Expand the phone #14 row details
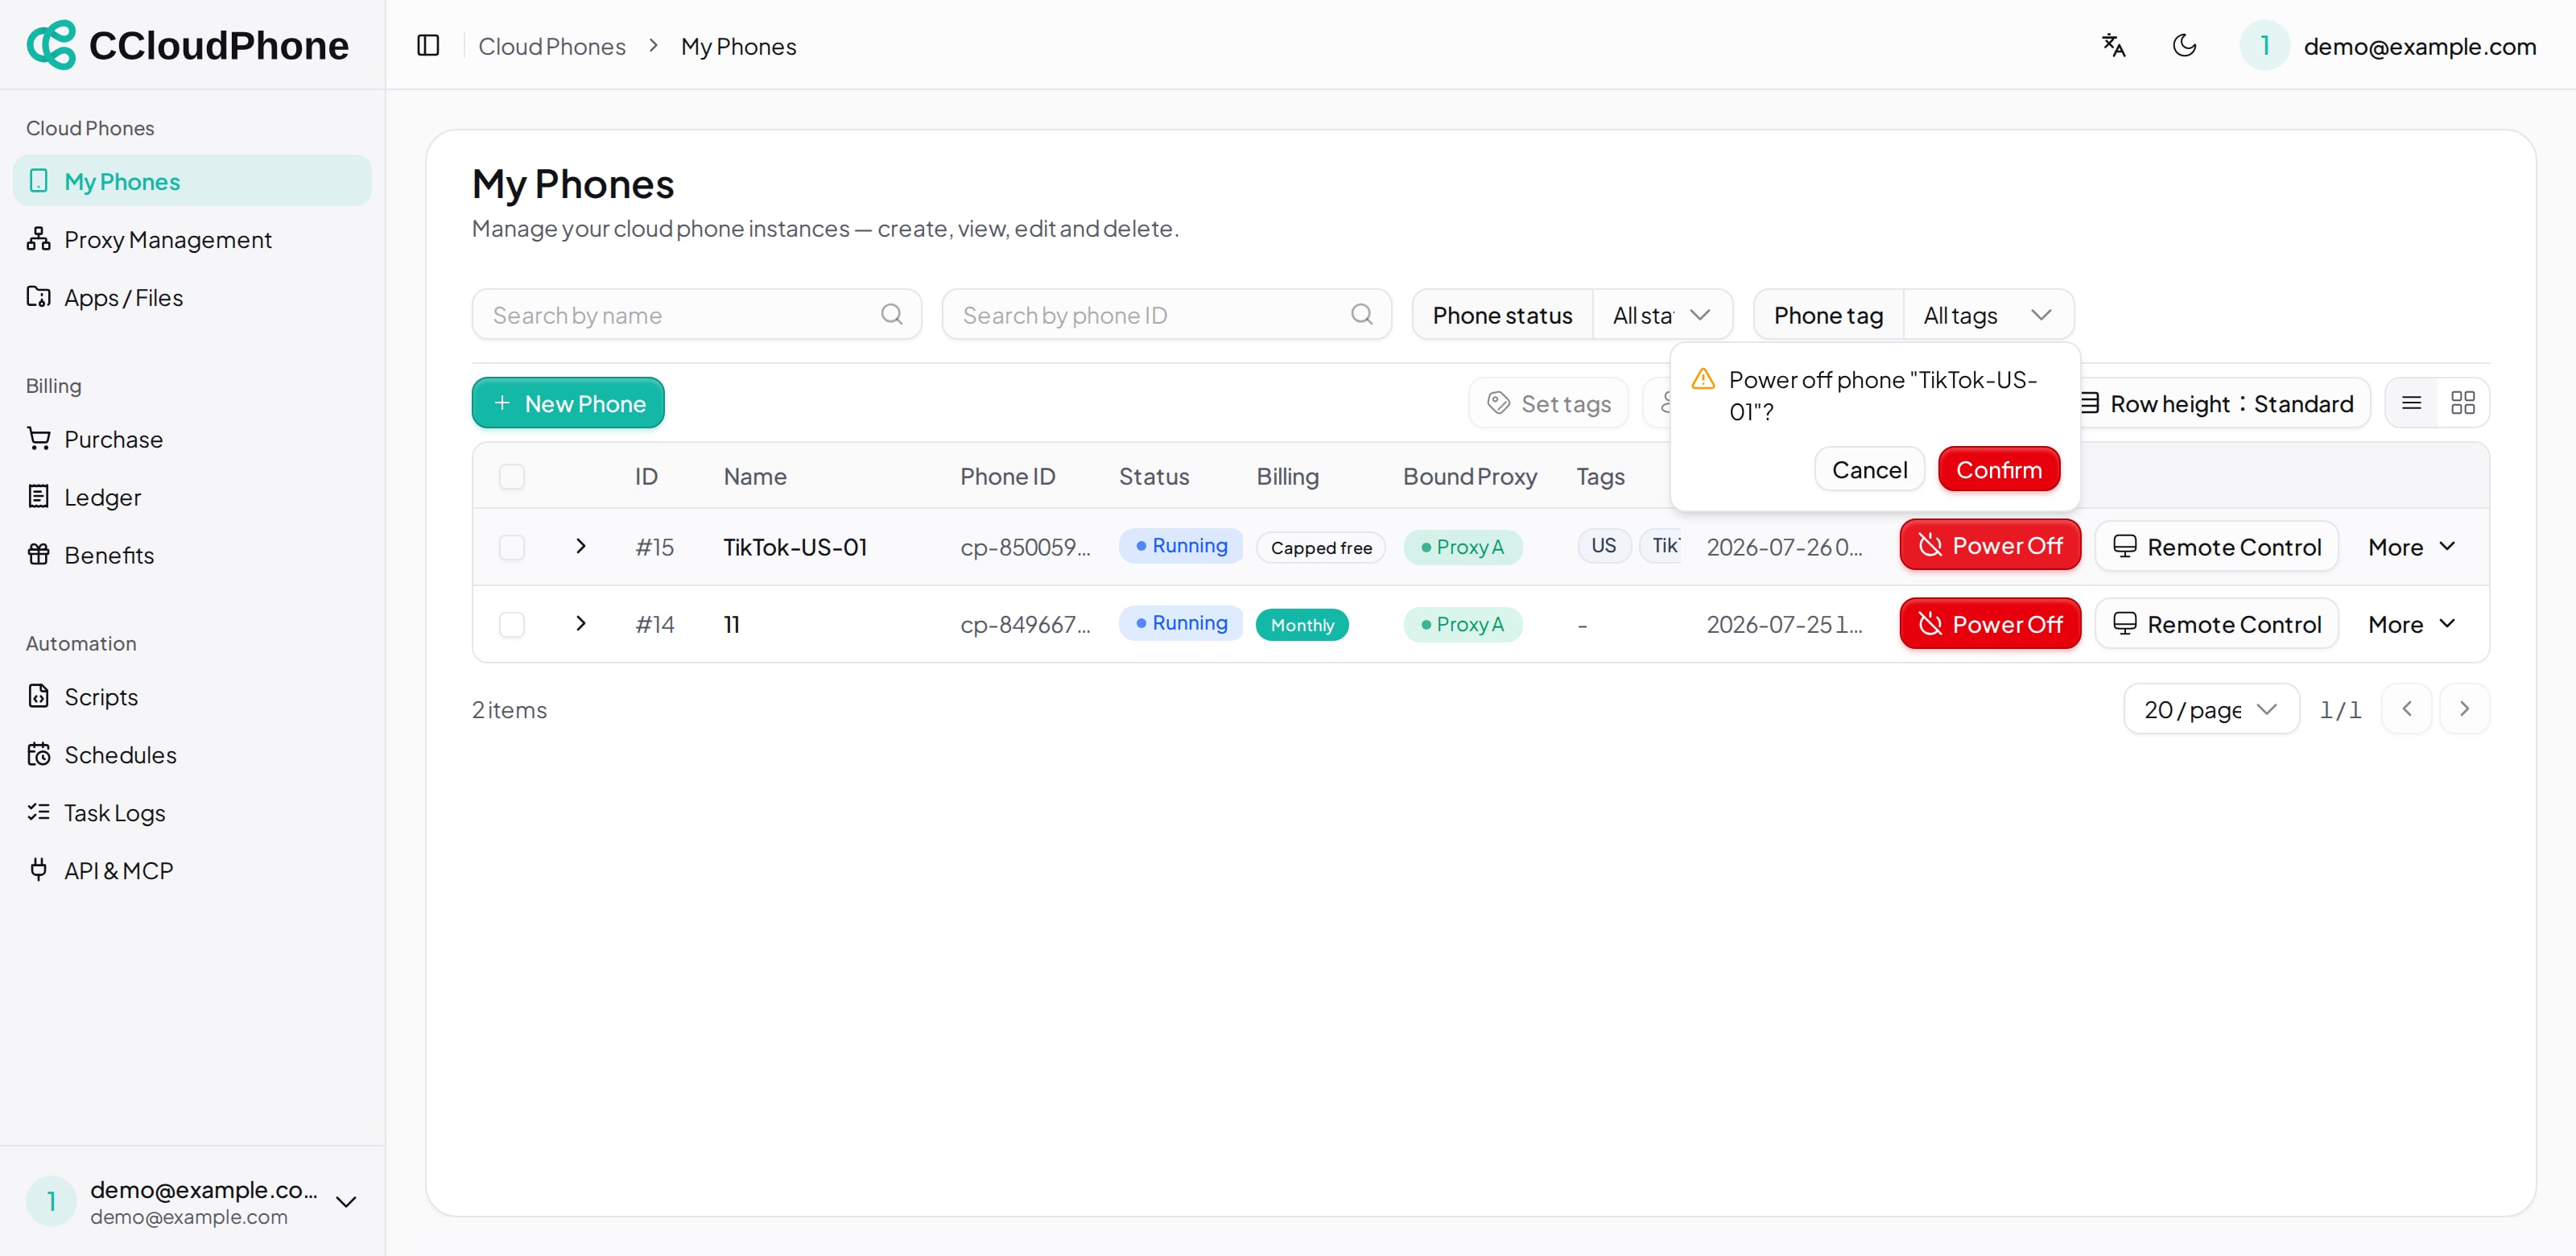The height and width of the screenshot is (1256, 2576). pos(581,623)
